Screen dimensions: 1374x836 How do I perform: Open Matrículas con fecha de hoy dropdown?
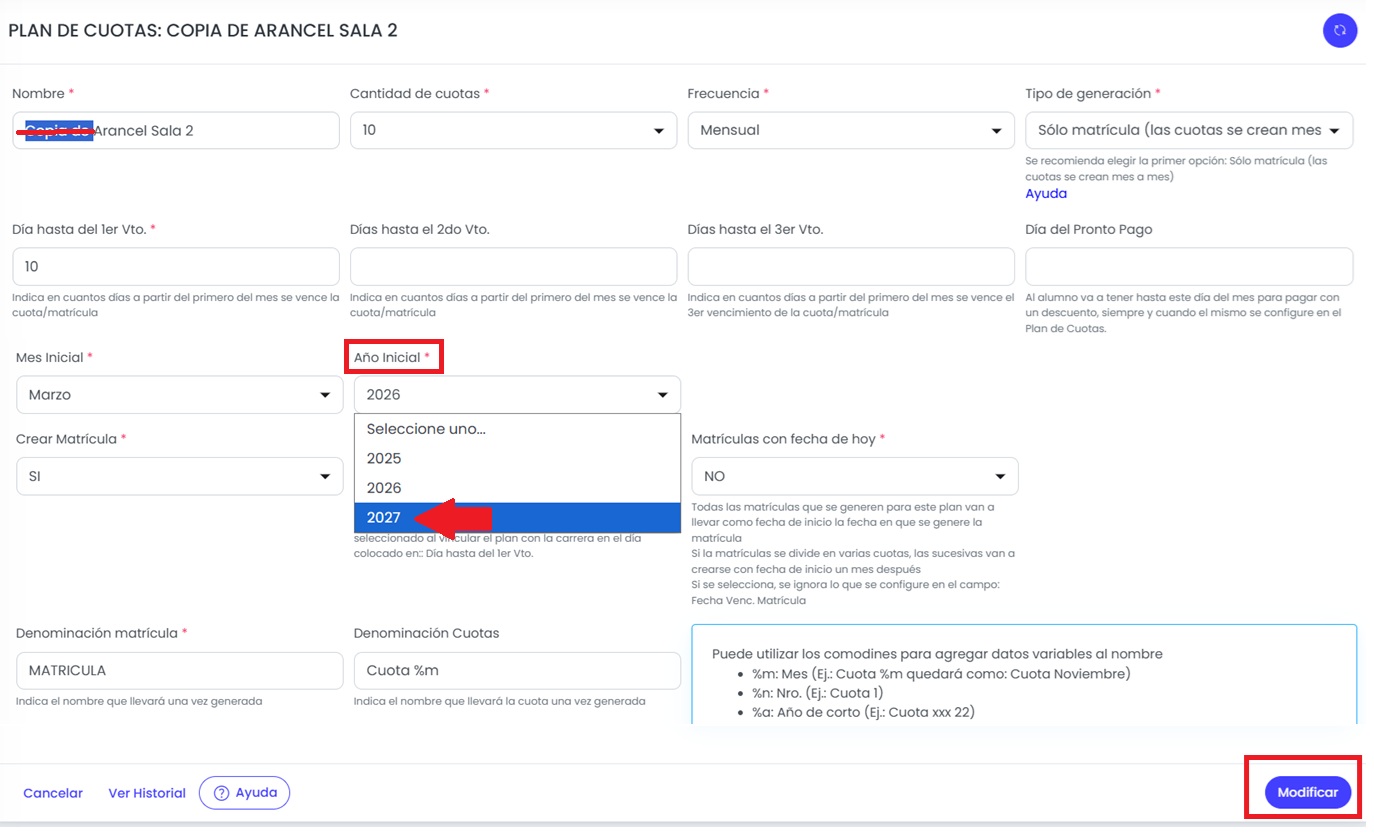855,477
